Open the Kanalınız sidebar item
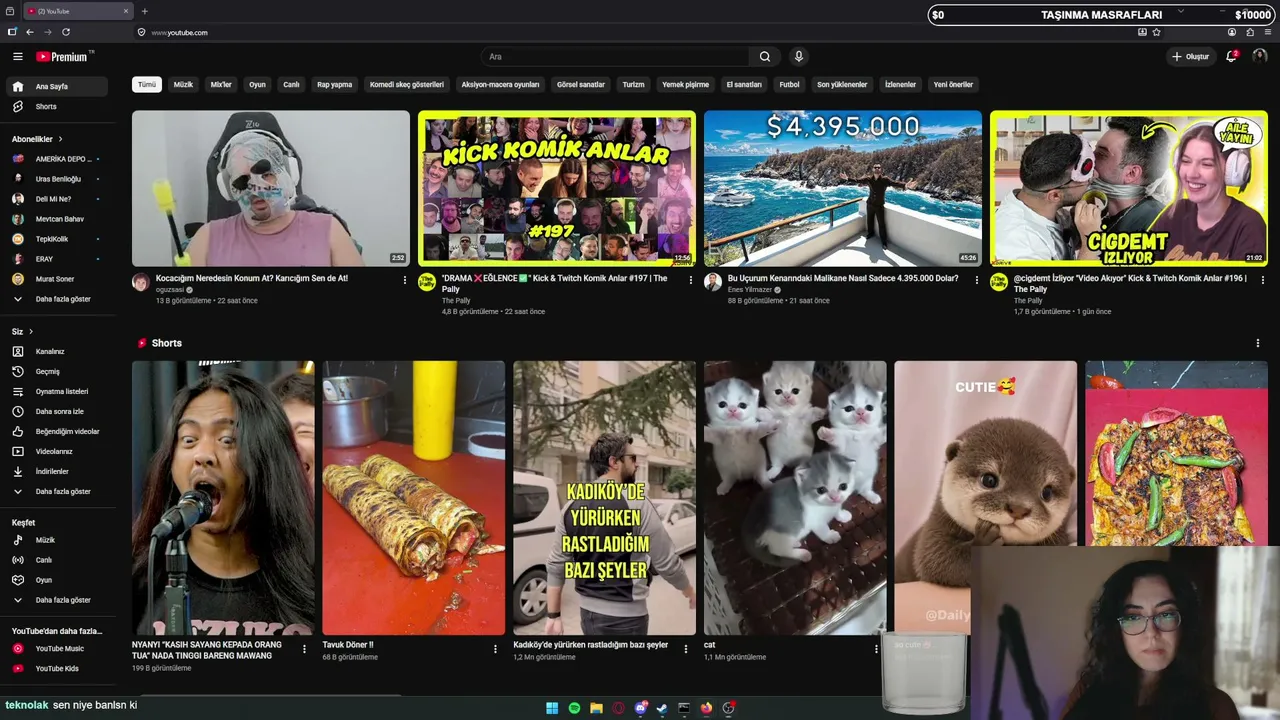Screen dimensions: 1280x720 (x=59, y=352)
